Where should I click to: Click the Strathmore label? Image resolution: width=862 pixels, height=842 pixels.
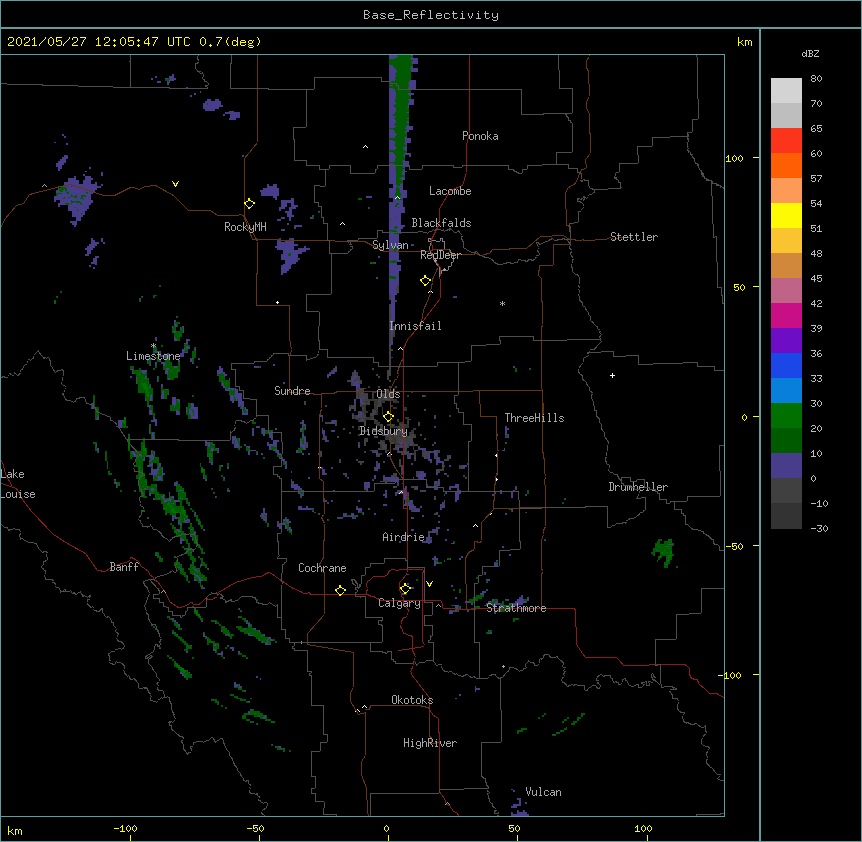(x=516, y=608)
